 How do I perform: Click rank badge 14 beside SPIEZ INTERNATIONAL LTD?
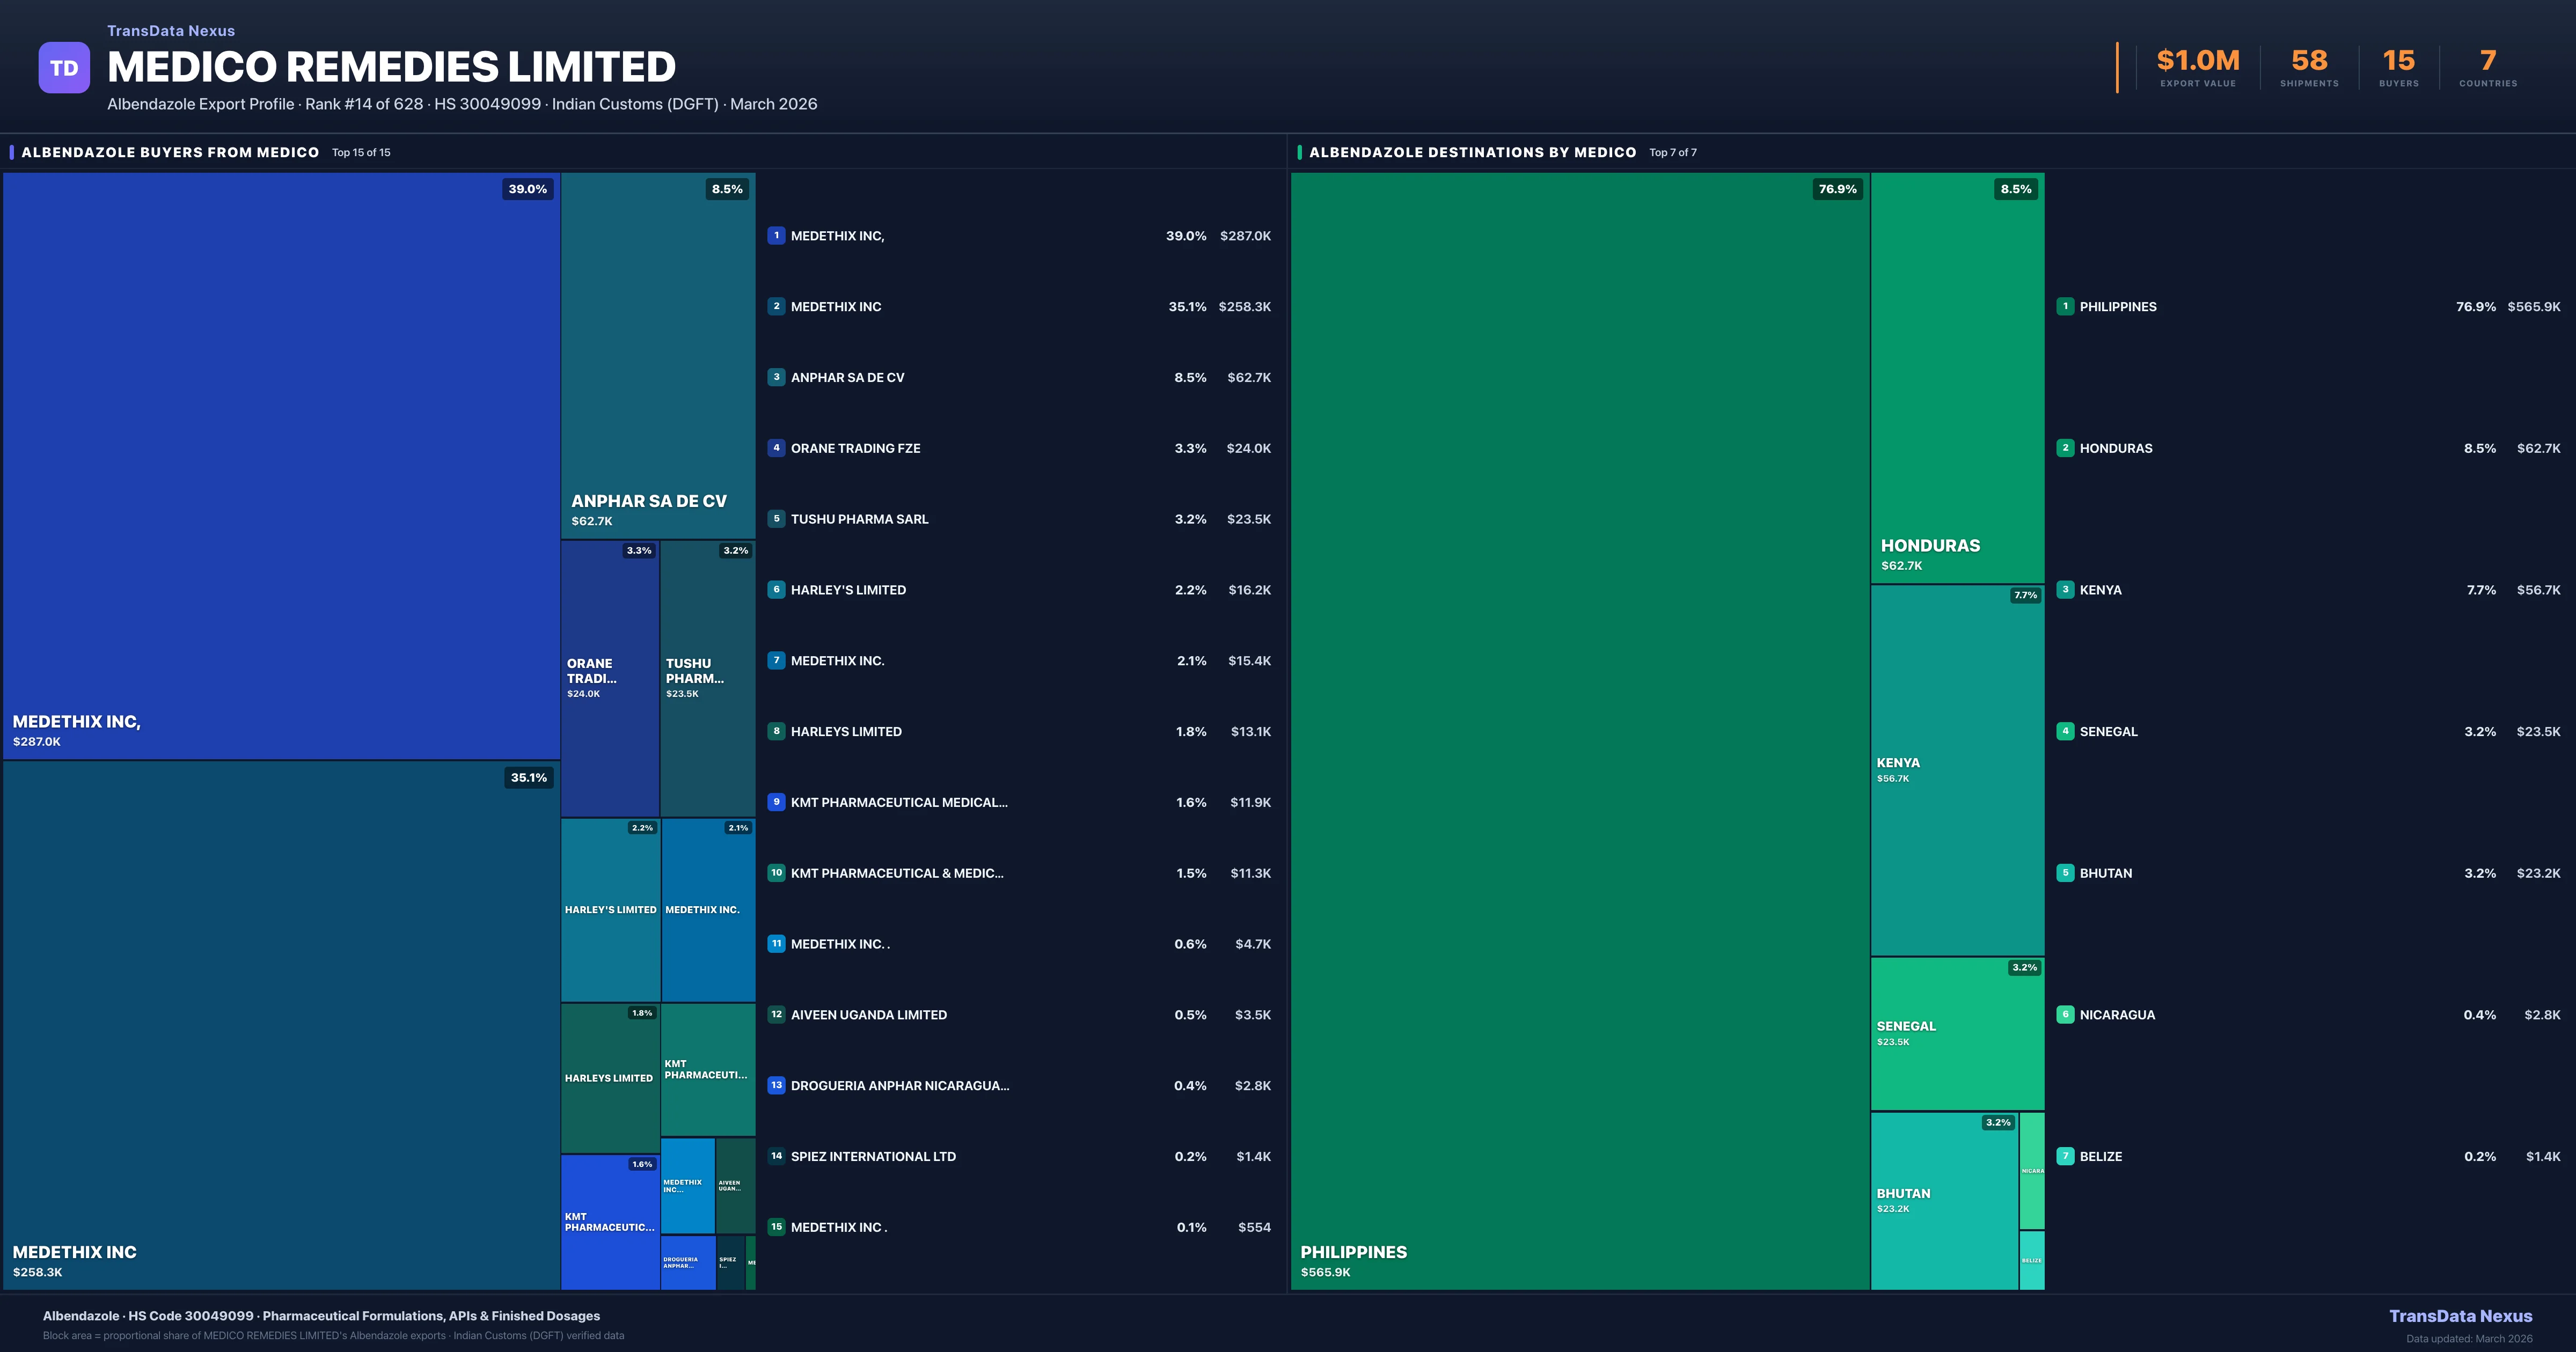[776, 1156]
